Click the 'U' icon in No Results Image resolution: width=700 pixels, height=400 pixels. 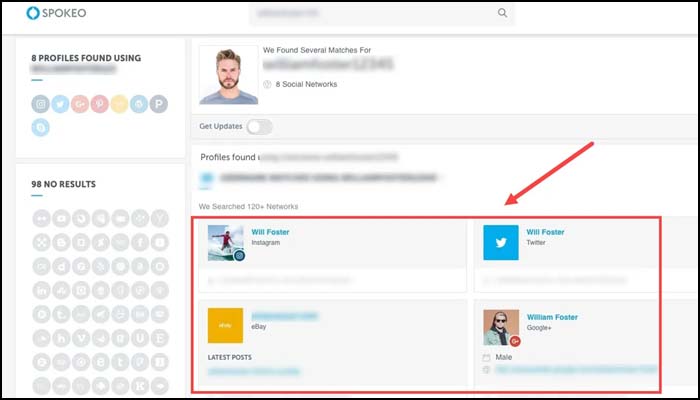click(140, 338)
